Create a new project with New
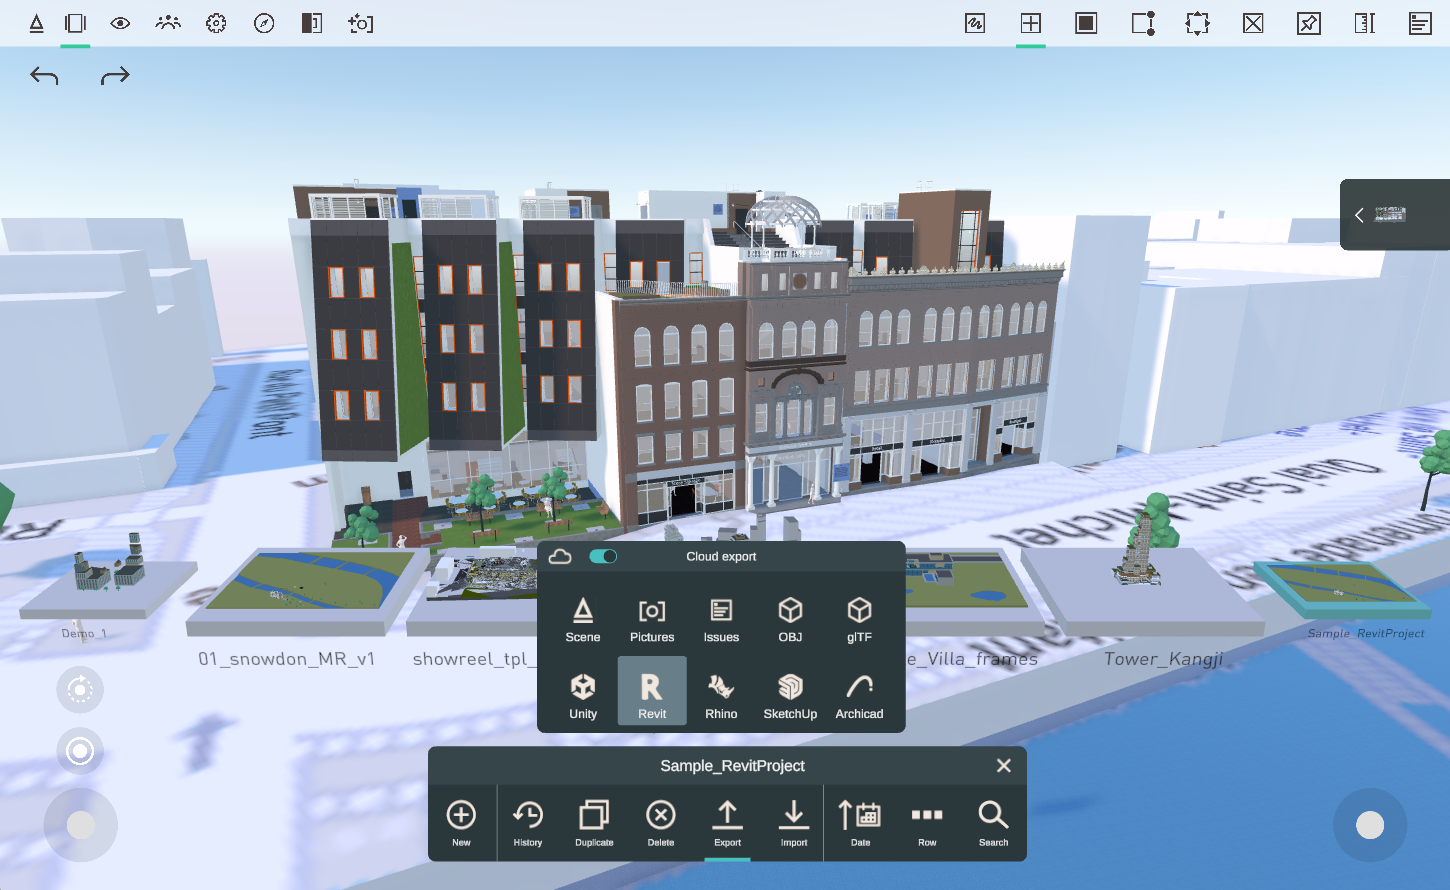This screenshot has height=890, width=1450. click(x=462, y=822)
